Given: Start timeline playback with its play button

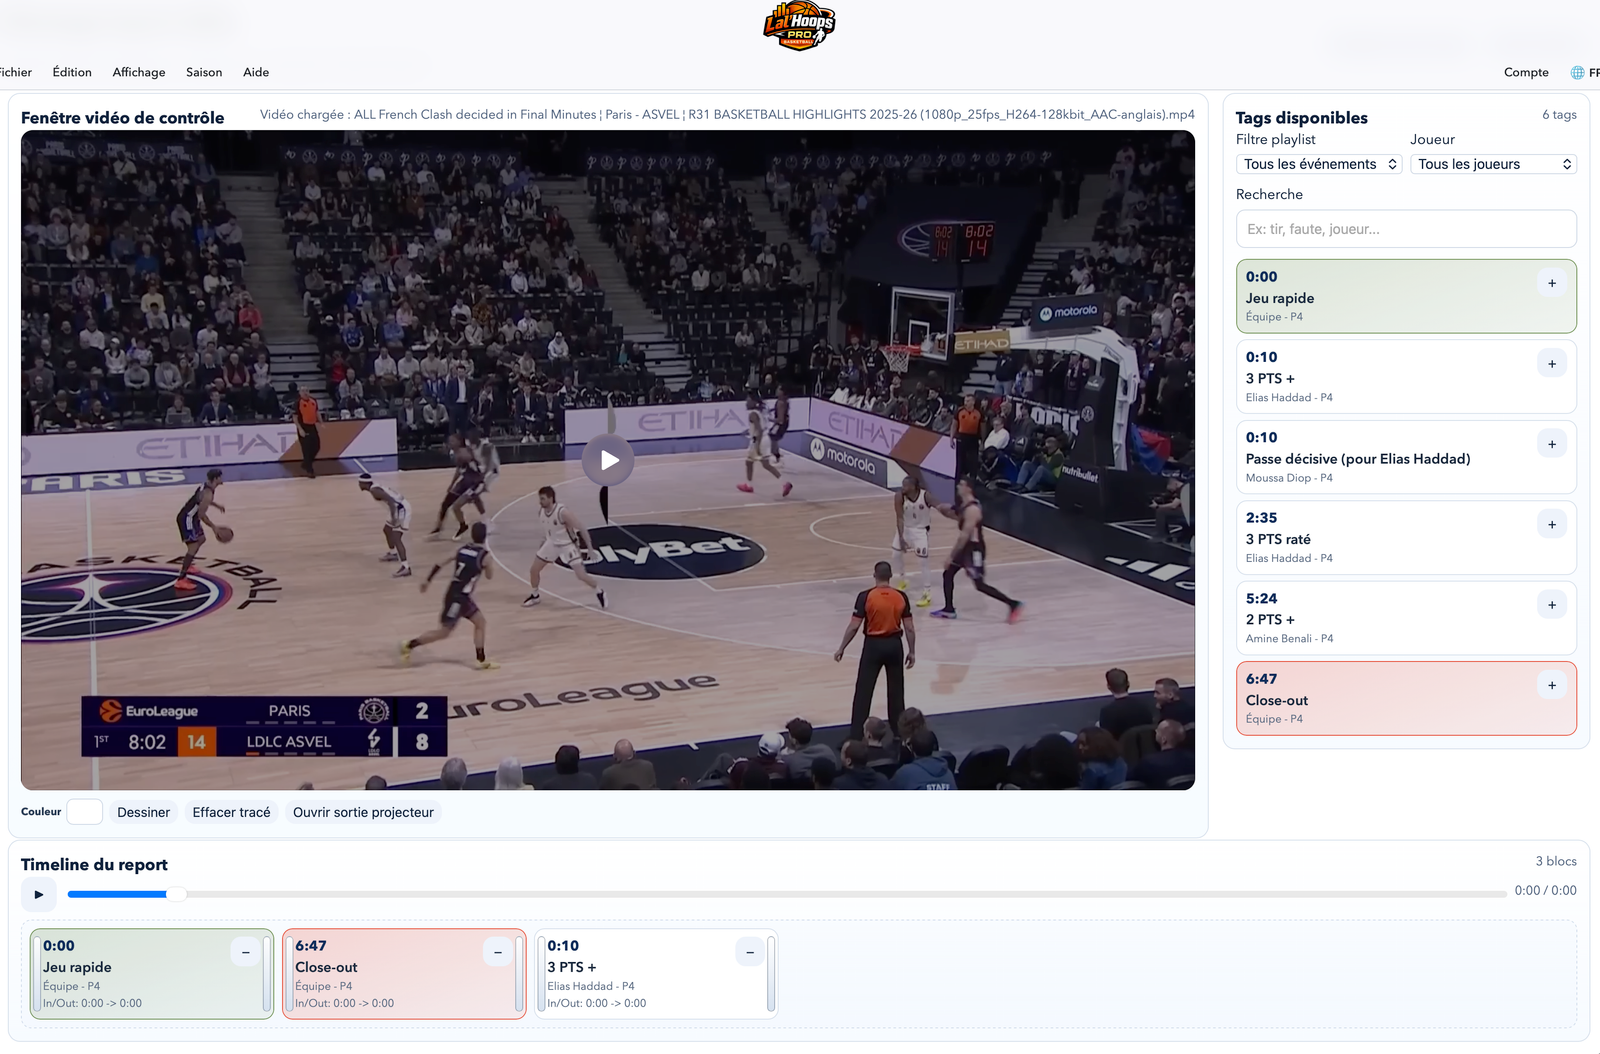Looking at the screenshot, I should pyautogui.click(x=39, y=894).
